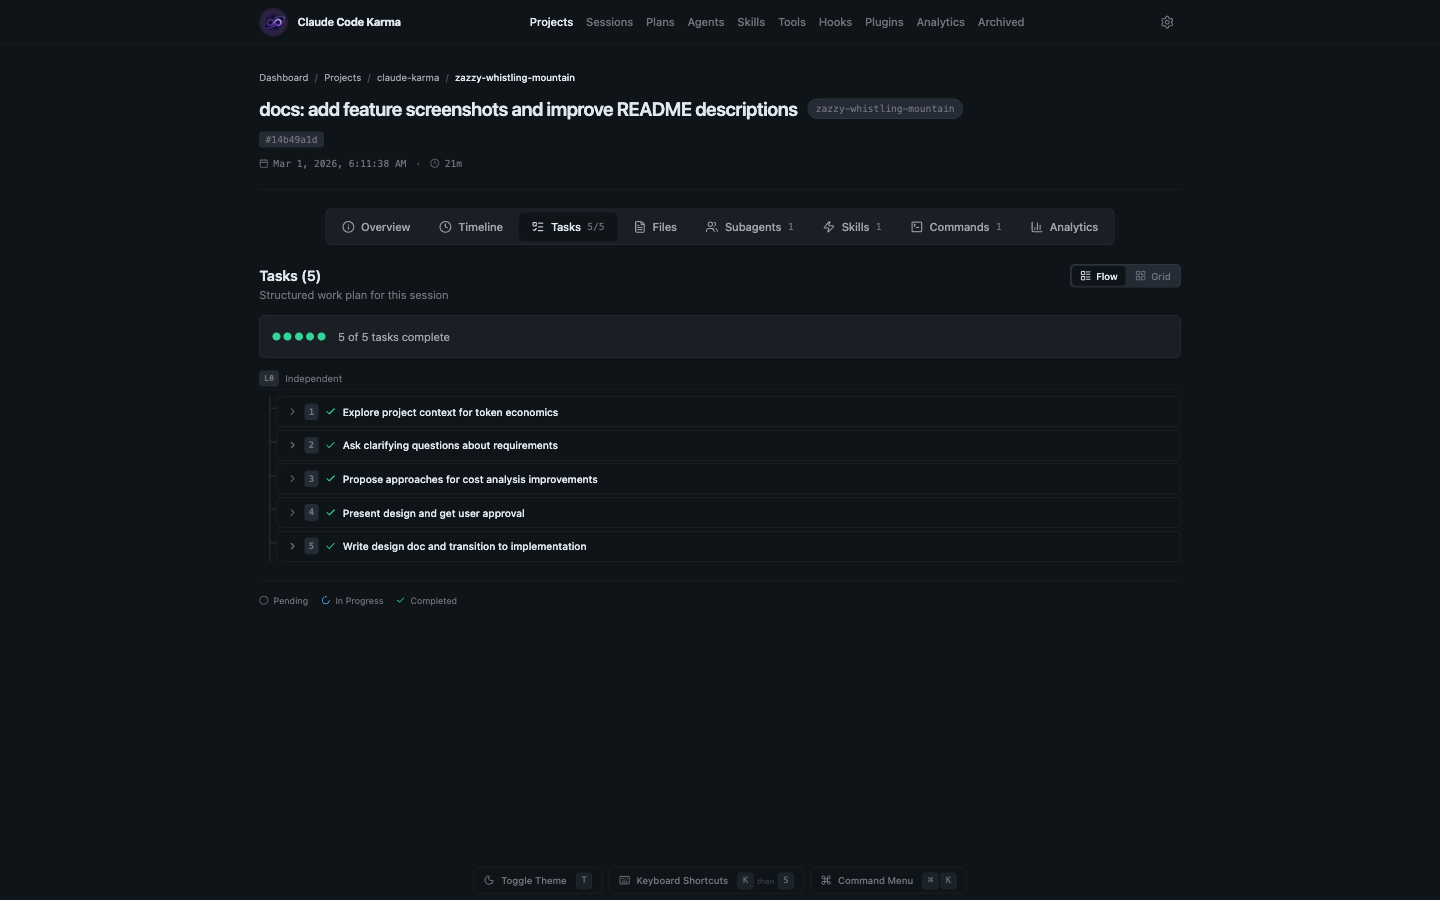This screenshot has height=900, width=1440.
Task: Go to Dashboard breadcrumb link
Action: click(x=284, y=78)
